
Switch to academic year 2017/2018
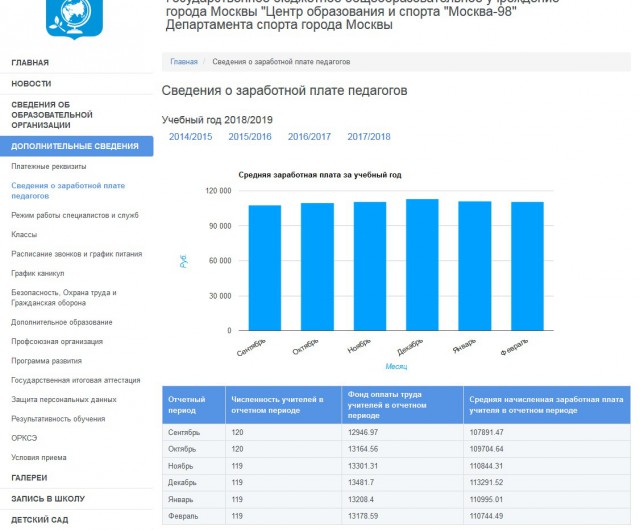pos(369,137)
